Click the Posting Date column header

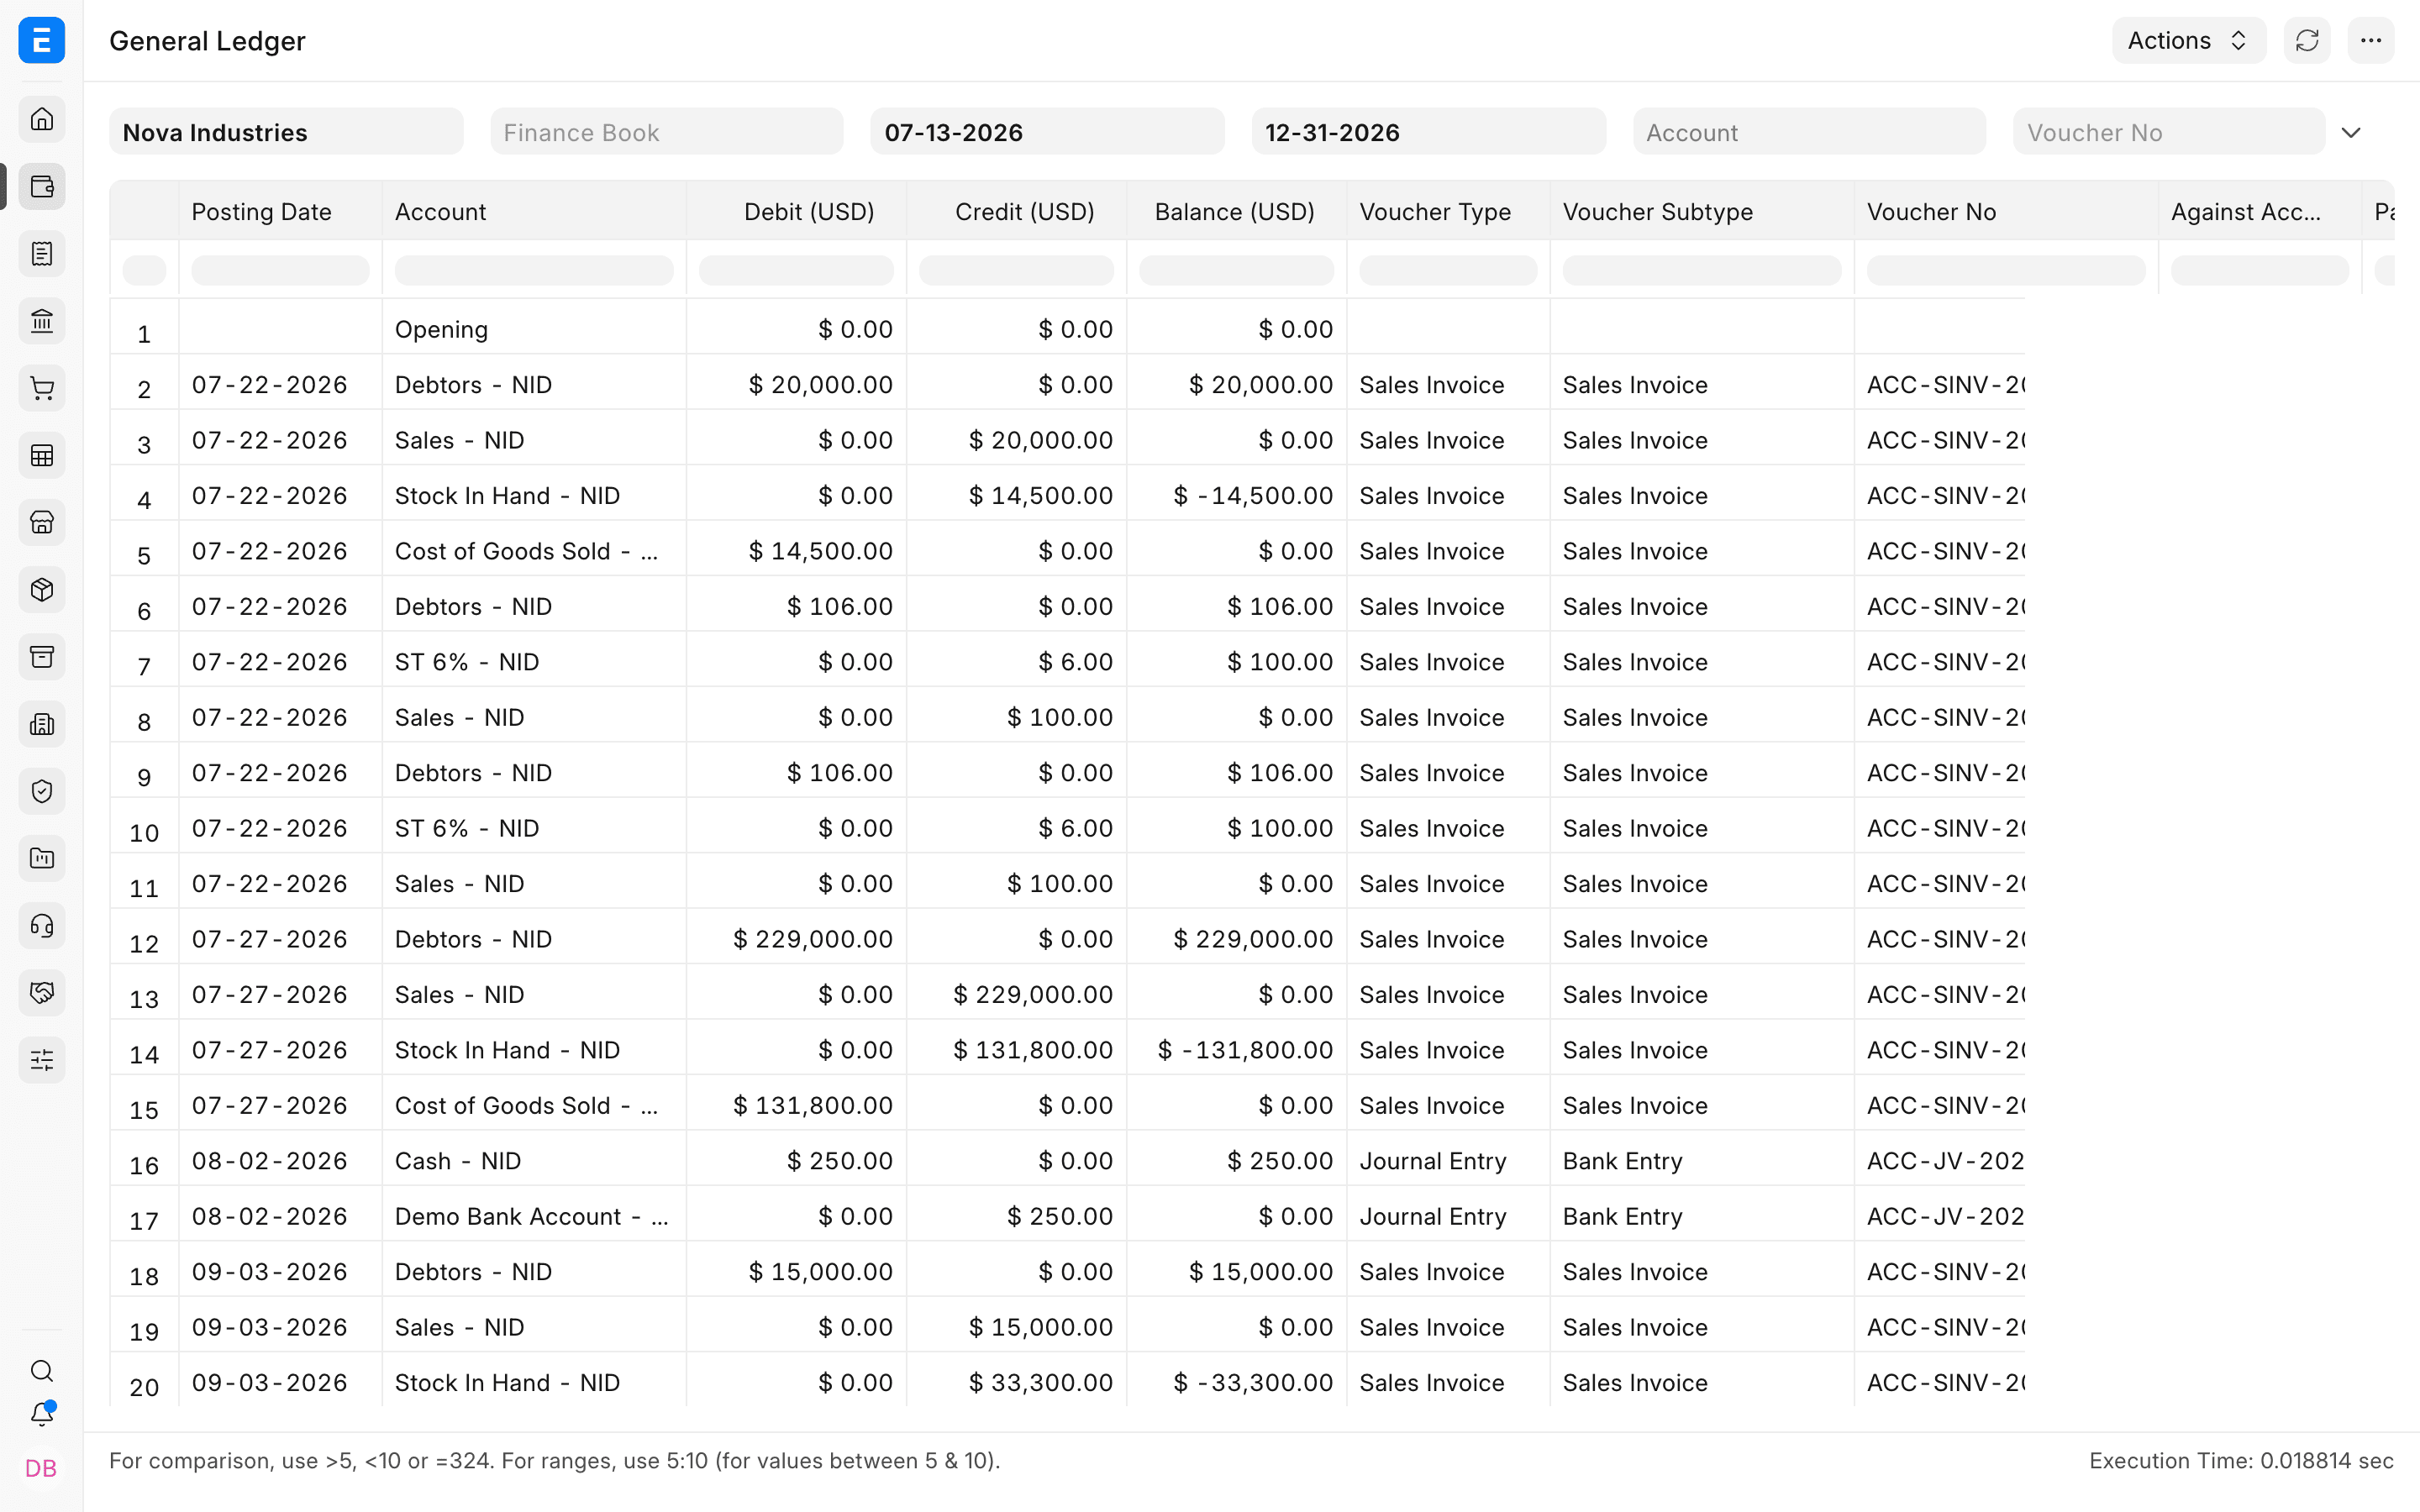click(281, 211)
